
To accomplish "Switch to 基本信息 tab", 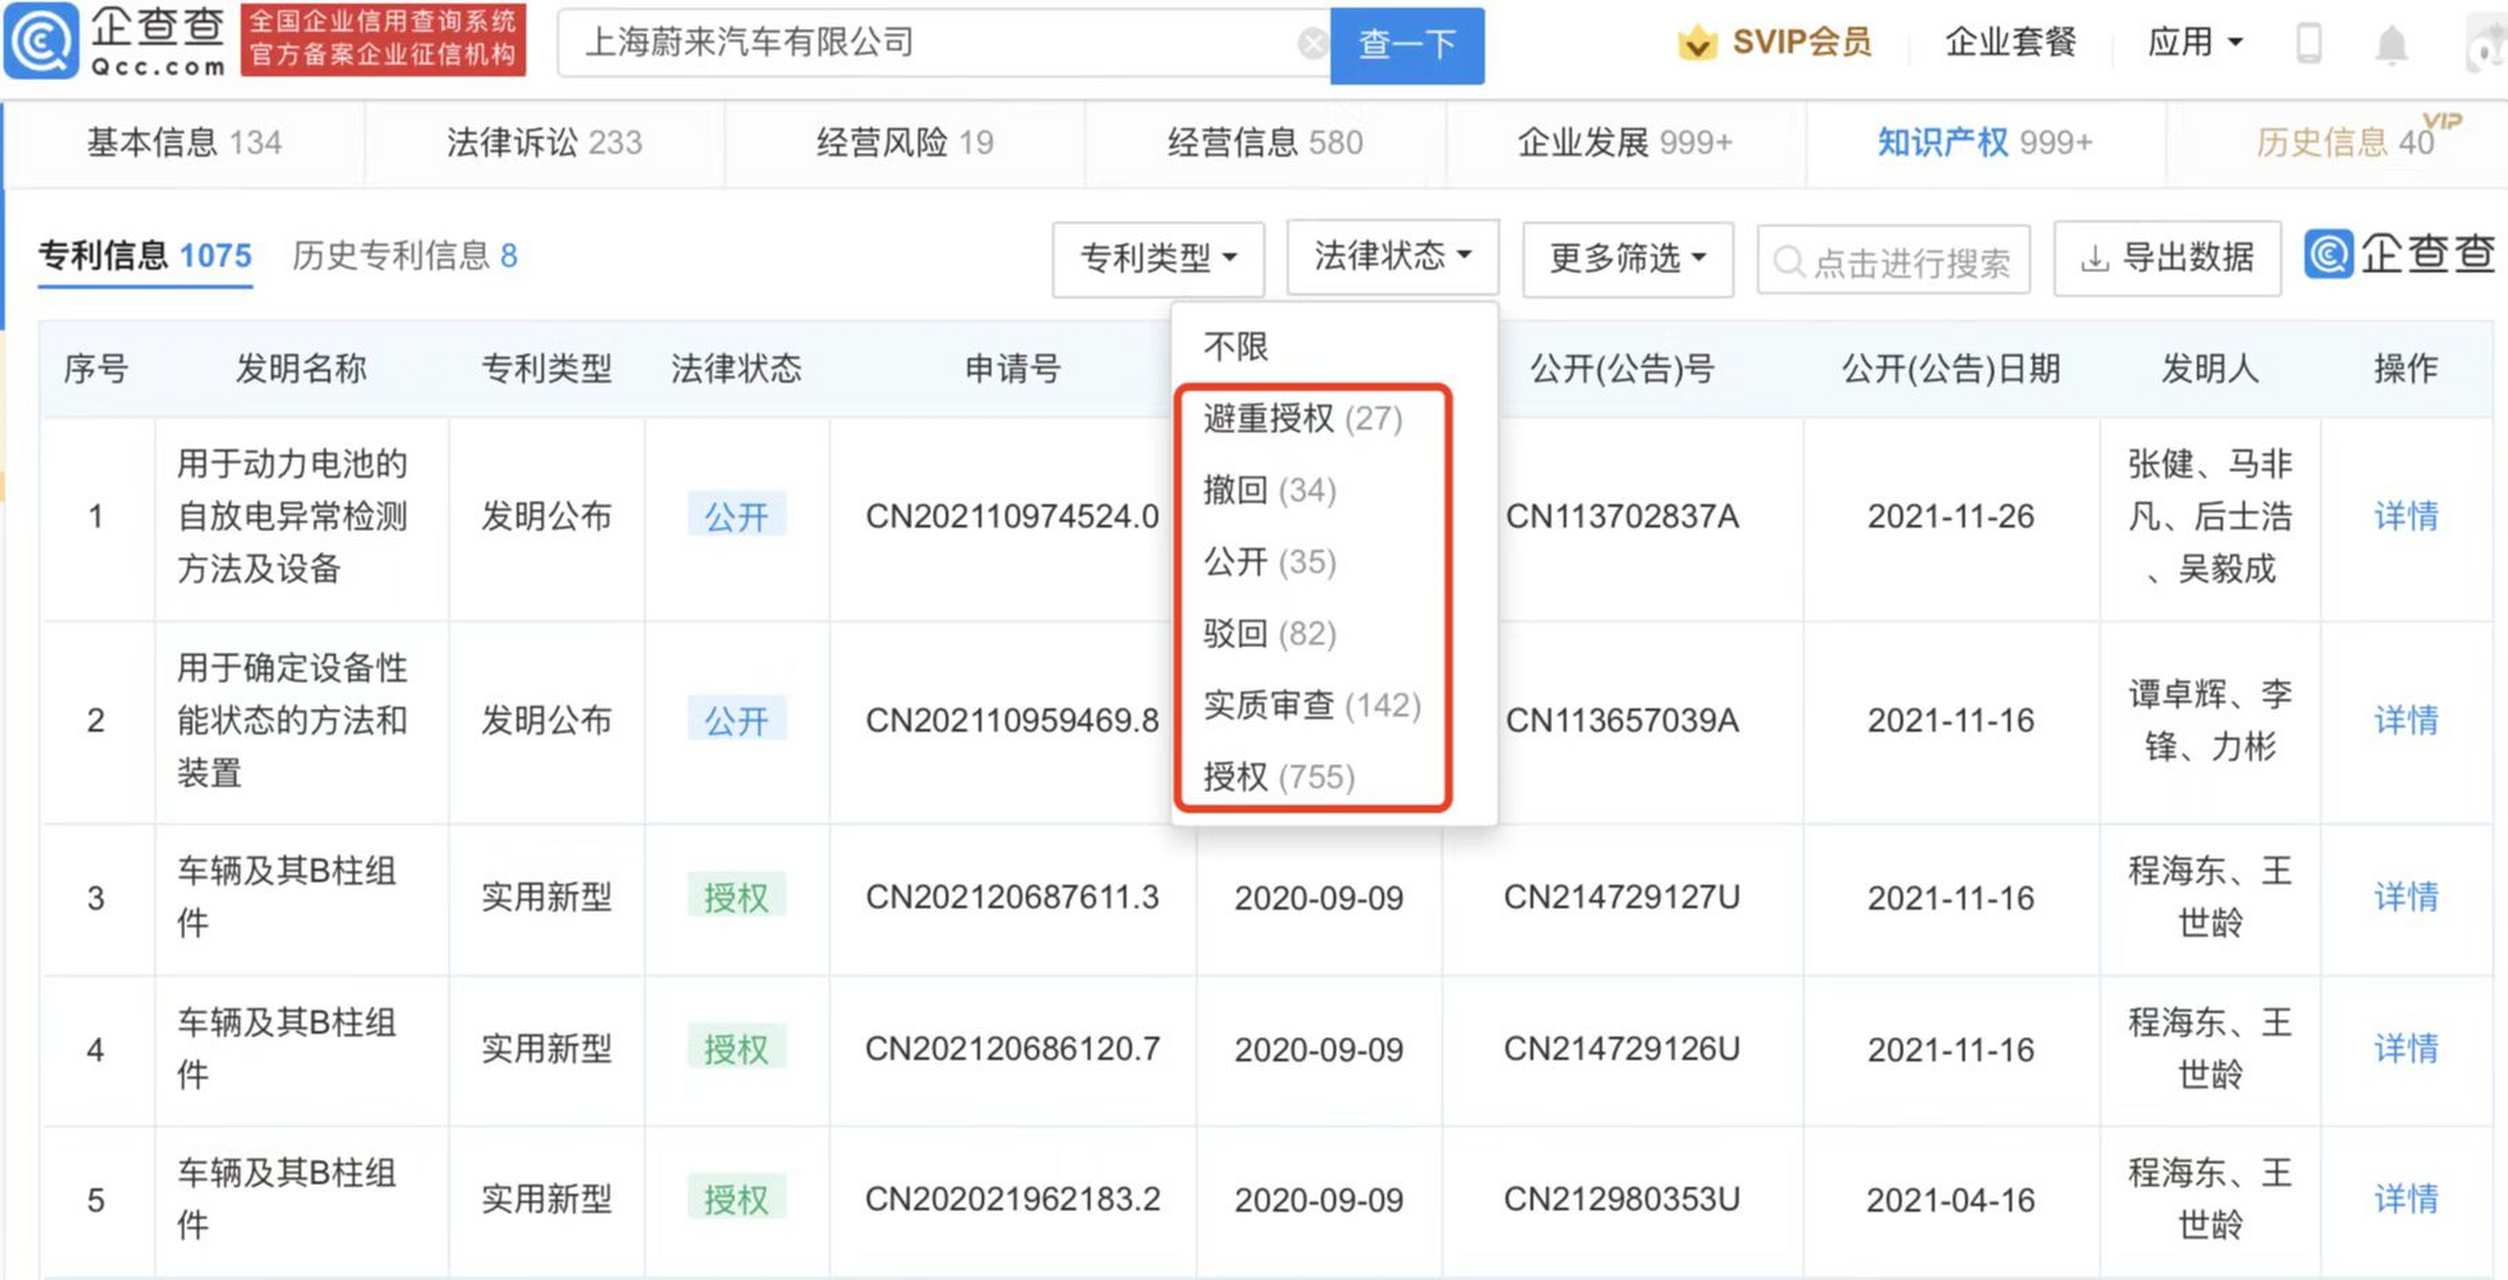I will pos(184,143).
